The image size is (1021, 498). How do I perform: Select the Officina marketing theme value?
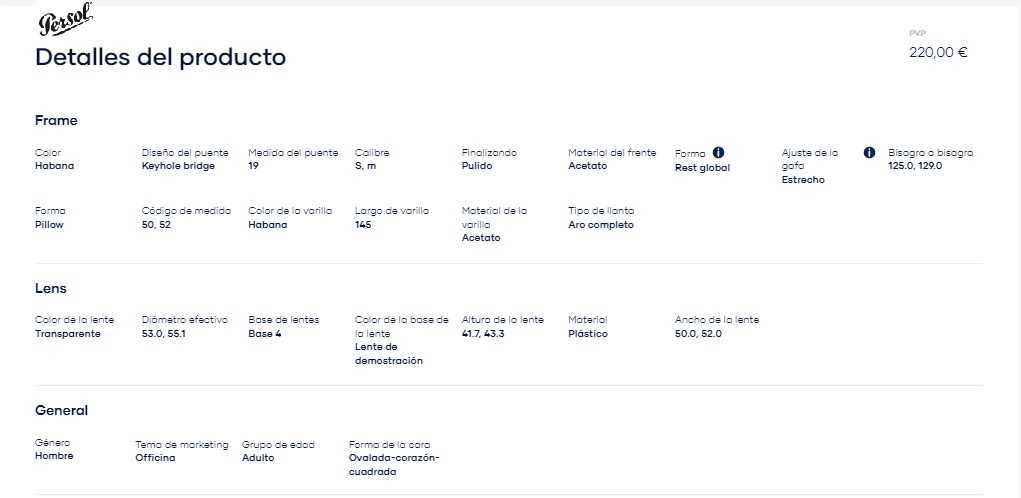pyautogui.click(x=155, y=458)
